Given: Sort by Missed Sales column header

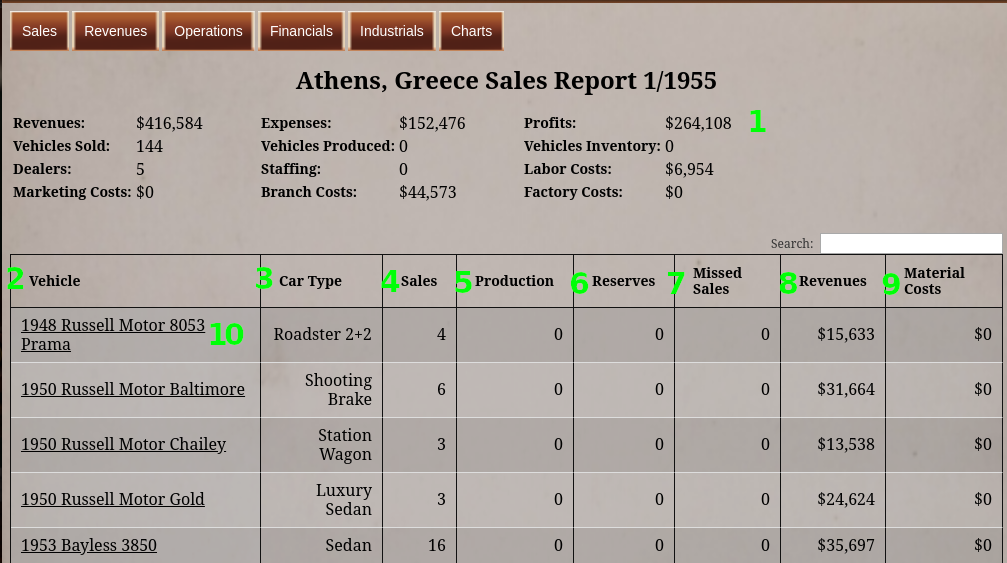Looking at the screenshot, I should [717, 281].
